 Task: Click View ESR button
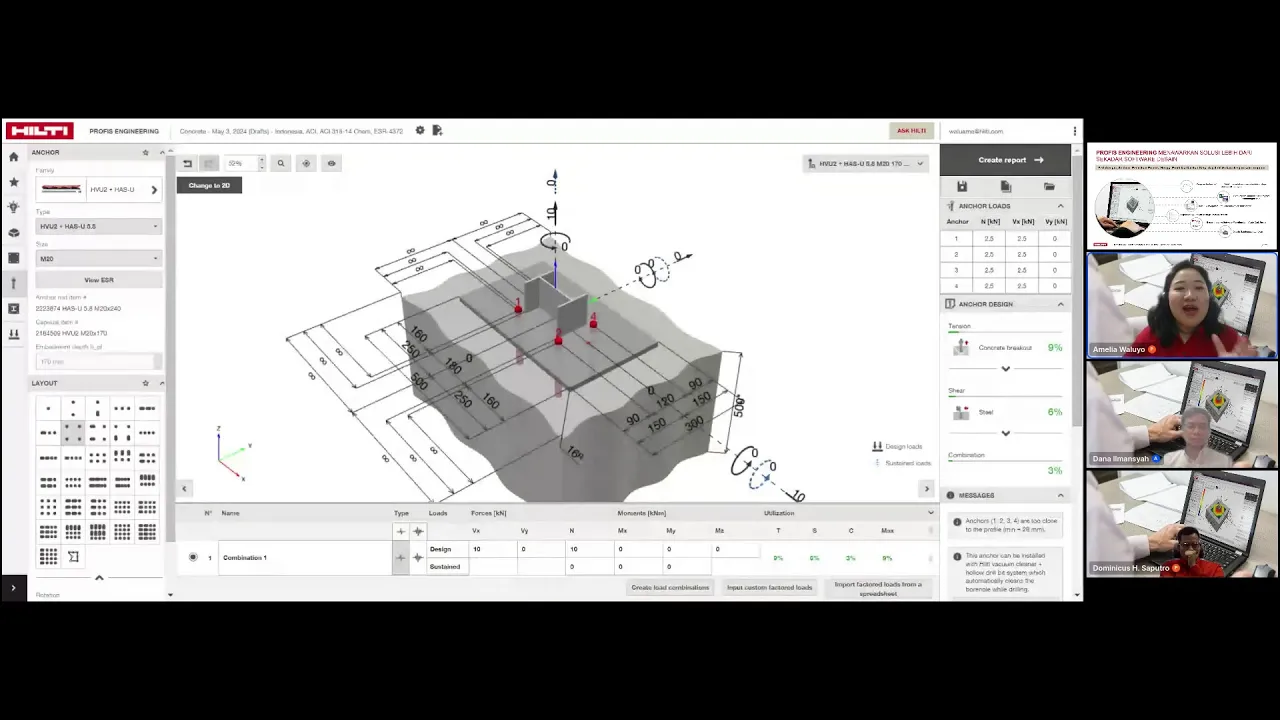pos(99,280)
